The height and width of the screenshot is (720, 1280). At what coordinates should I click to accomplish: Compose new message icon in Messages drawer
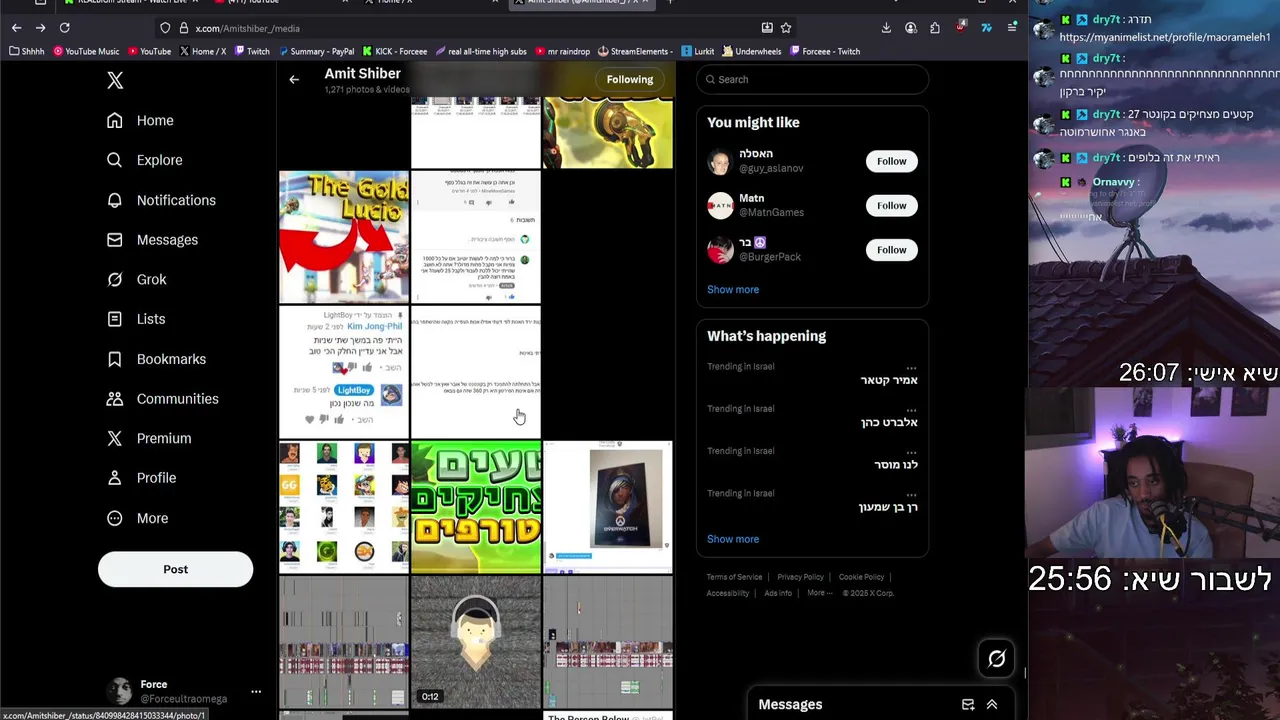968,705
